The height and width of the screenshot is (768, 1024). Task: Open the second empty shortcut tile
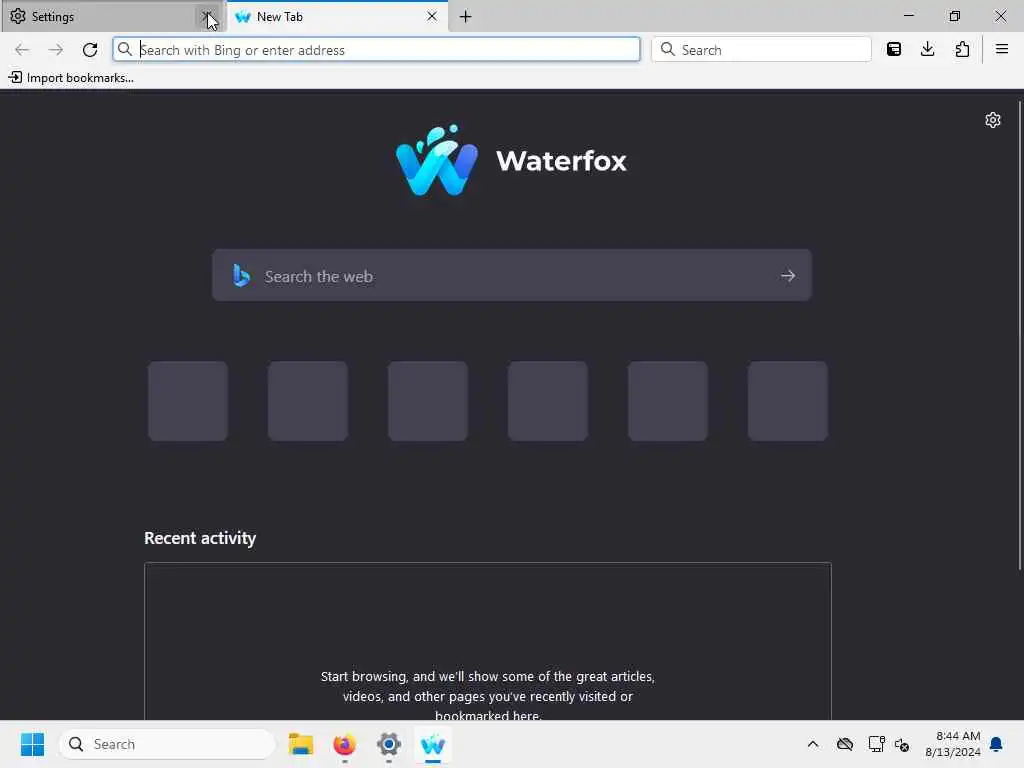308,401
